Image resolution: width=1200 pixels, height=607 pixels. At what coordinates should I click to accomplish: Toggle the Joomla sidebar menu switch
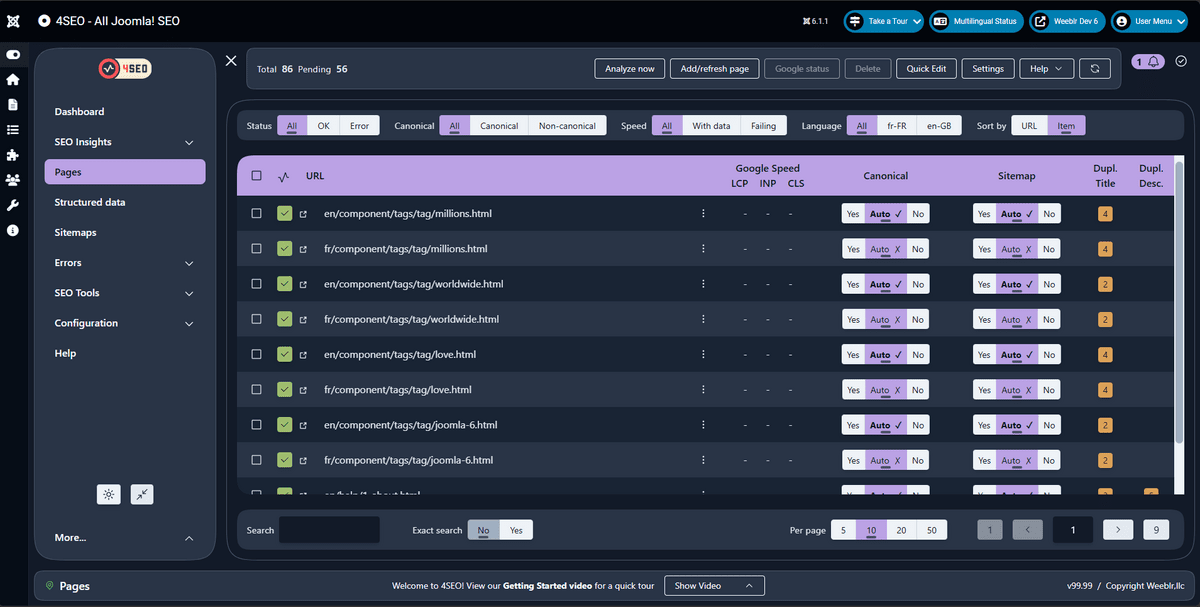point(12,54)
